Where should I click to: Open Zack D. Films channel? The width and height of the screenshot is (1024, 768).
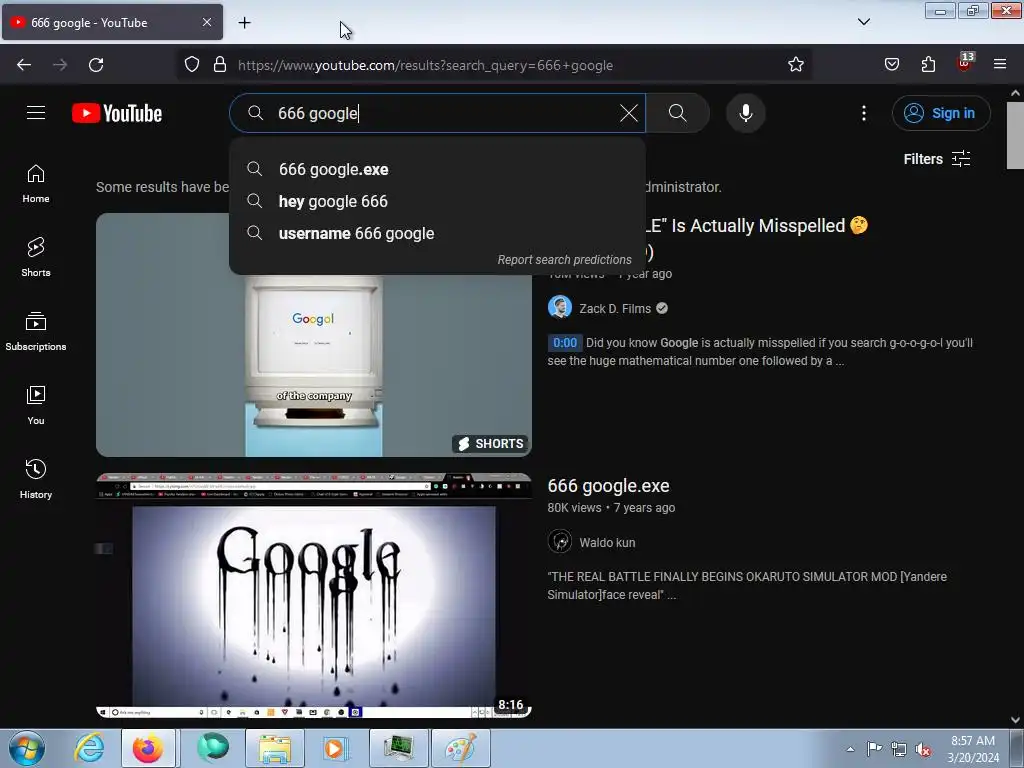point(615,309)
